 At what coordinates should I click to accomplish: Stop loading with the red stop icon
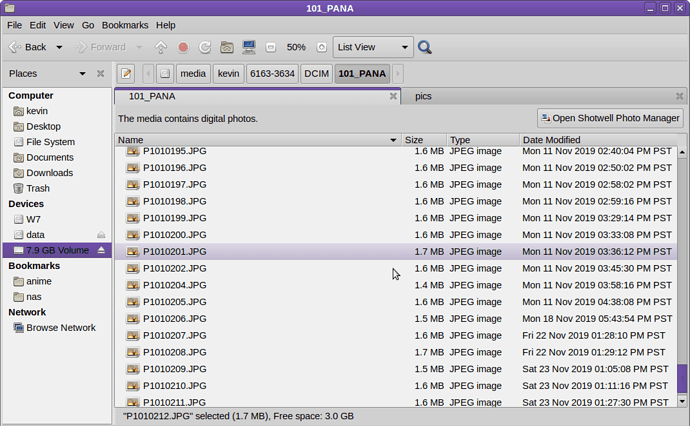click(x=183, y=47)
